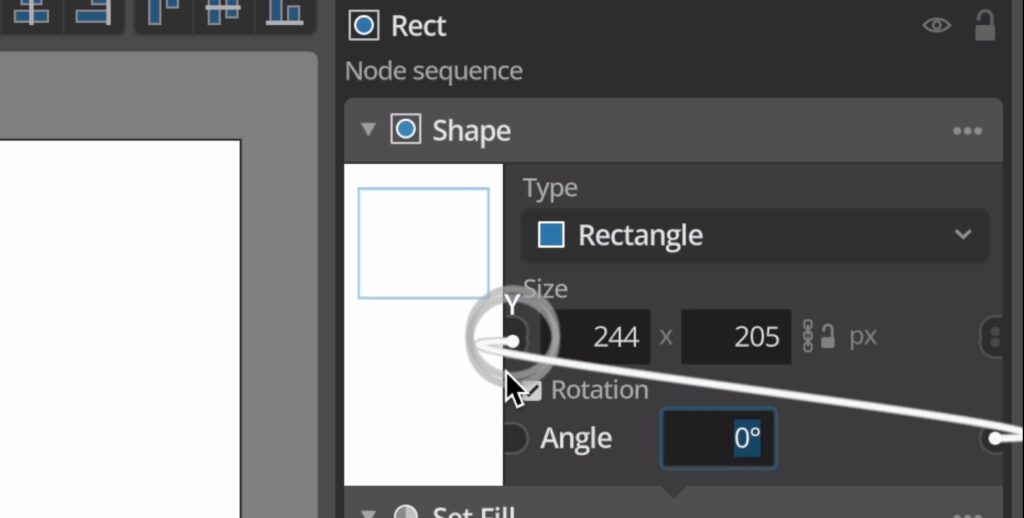The image size is (1024, 518).
Task: Click the align horizontal center icon
Action: tap(31, 12)
